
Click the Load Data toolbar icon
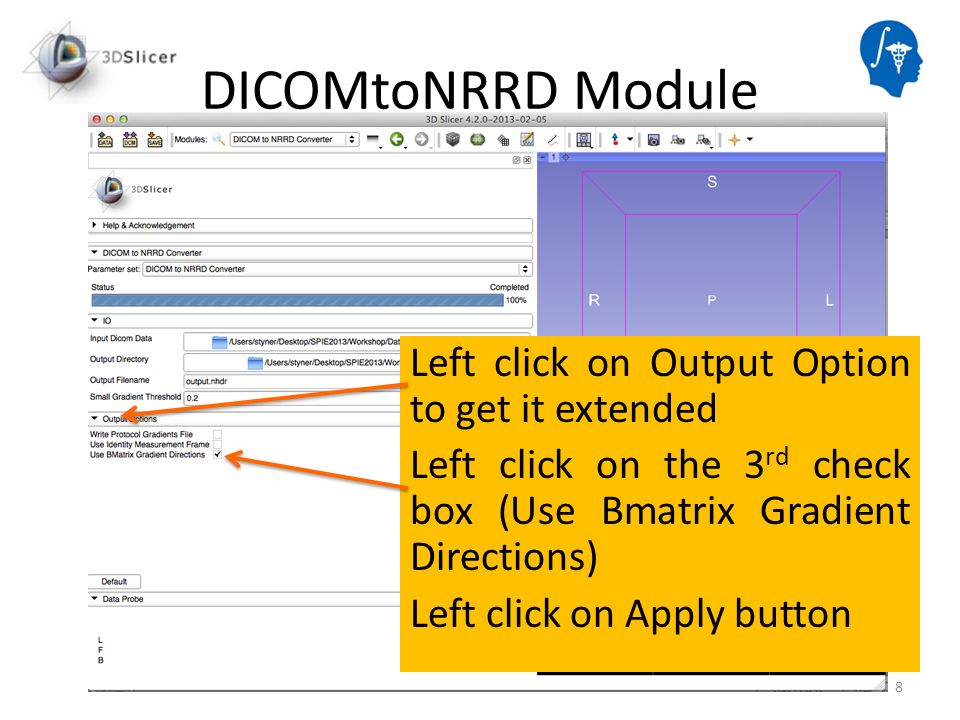[105, 140]
